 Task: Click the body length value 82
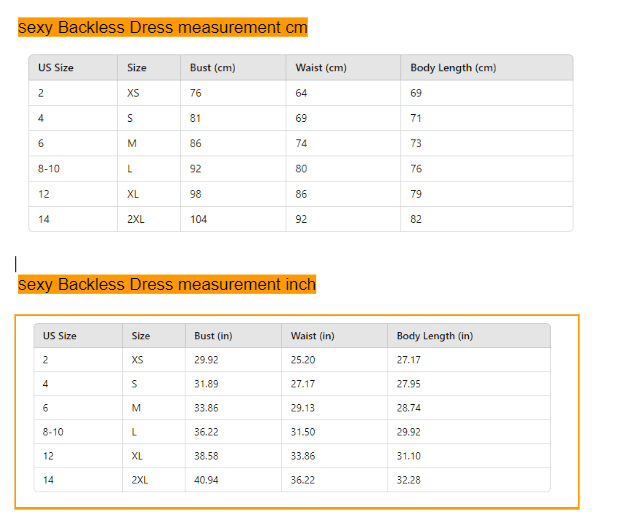(x=416, y=219)
